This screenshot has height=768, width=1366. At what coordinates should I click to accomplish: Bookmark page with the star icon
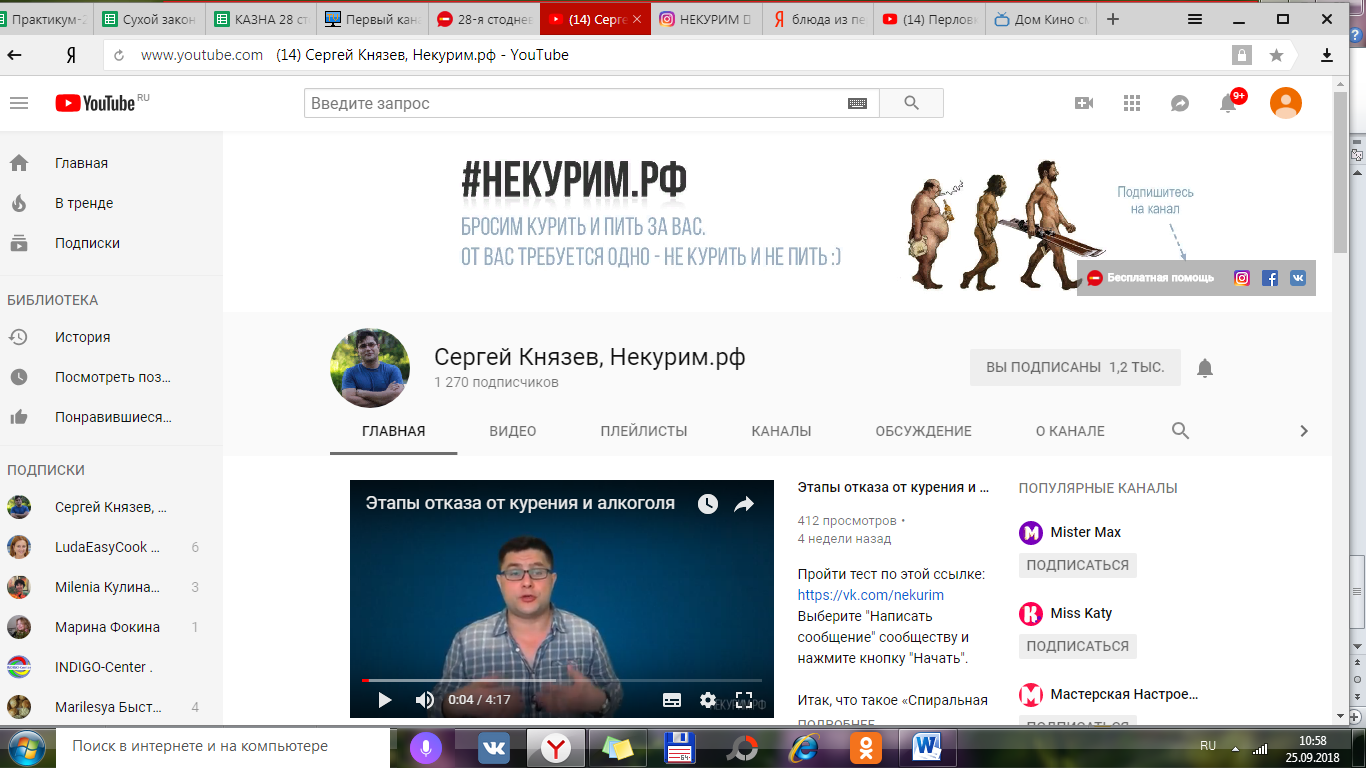[x=1276, y=56]
